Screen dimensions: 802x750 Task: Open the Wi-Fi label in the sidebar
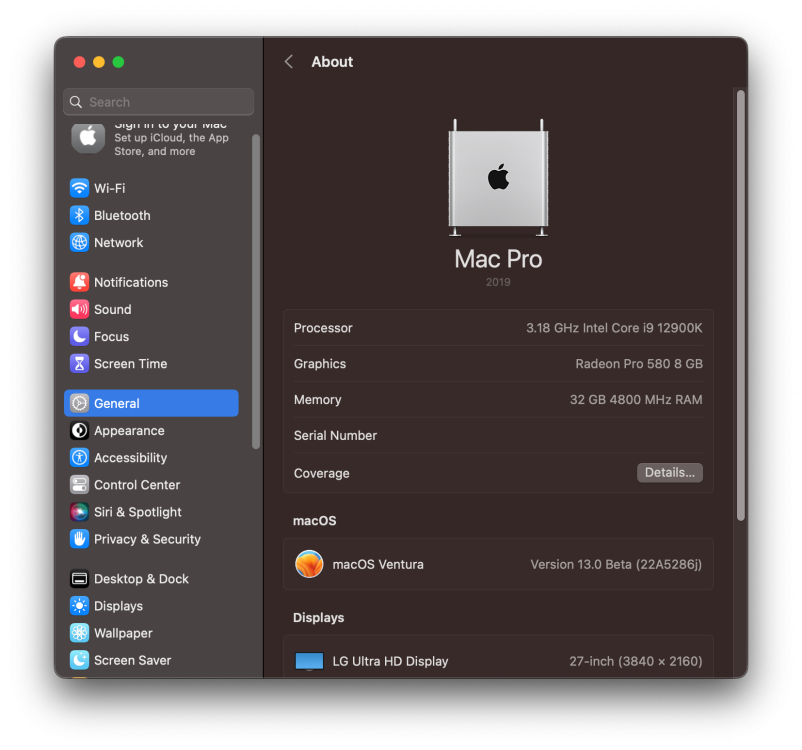[x=109, y=188]
